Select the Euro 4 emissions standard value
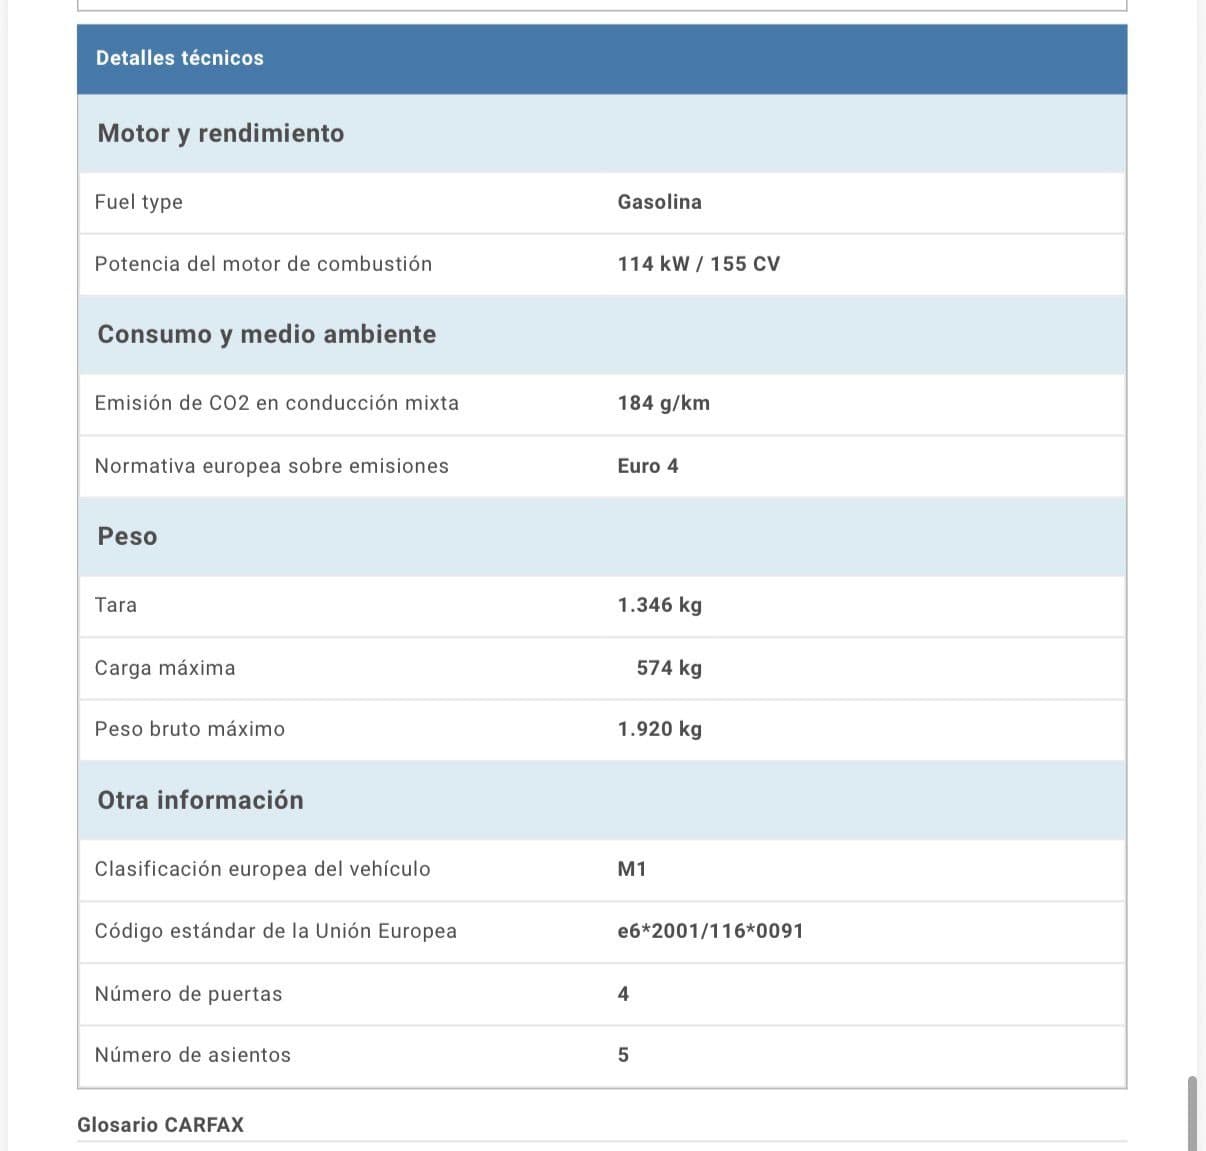This screenshot has width=1206, height=1151. pos(647,466)
